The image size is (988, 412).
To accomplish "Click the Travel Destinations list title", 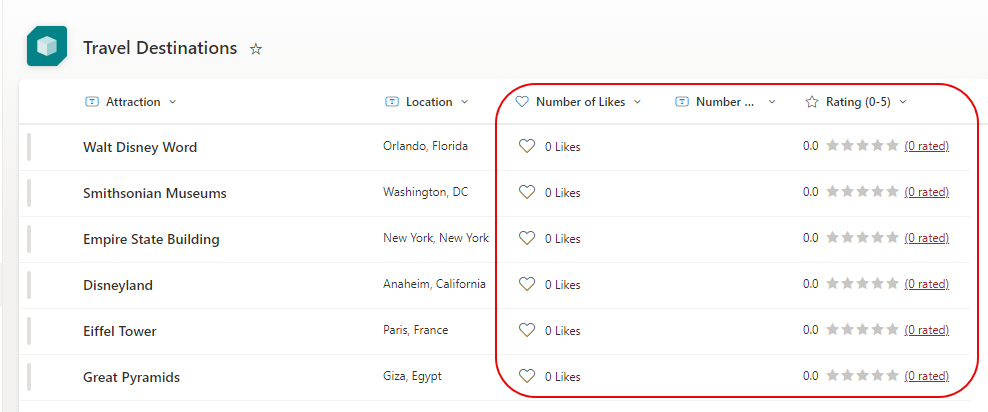I will tap(160, 48).
